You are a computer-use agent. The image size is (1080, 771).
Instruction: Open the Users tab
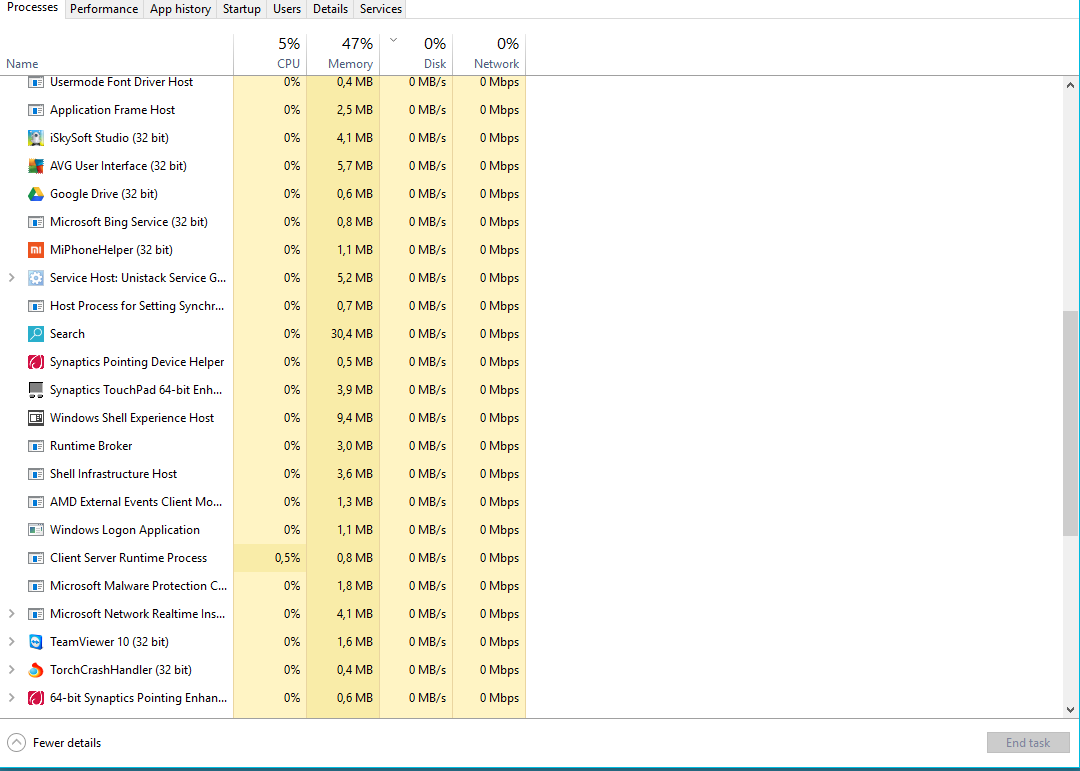click(x=287, y=9)
